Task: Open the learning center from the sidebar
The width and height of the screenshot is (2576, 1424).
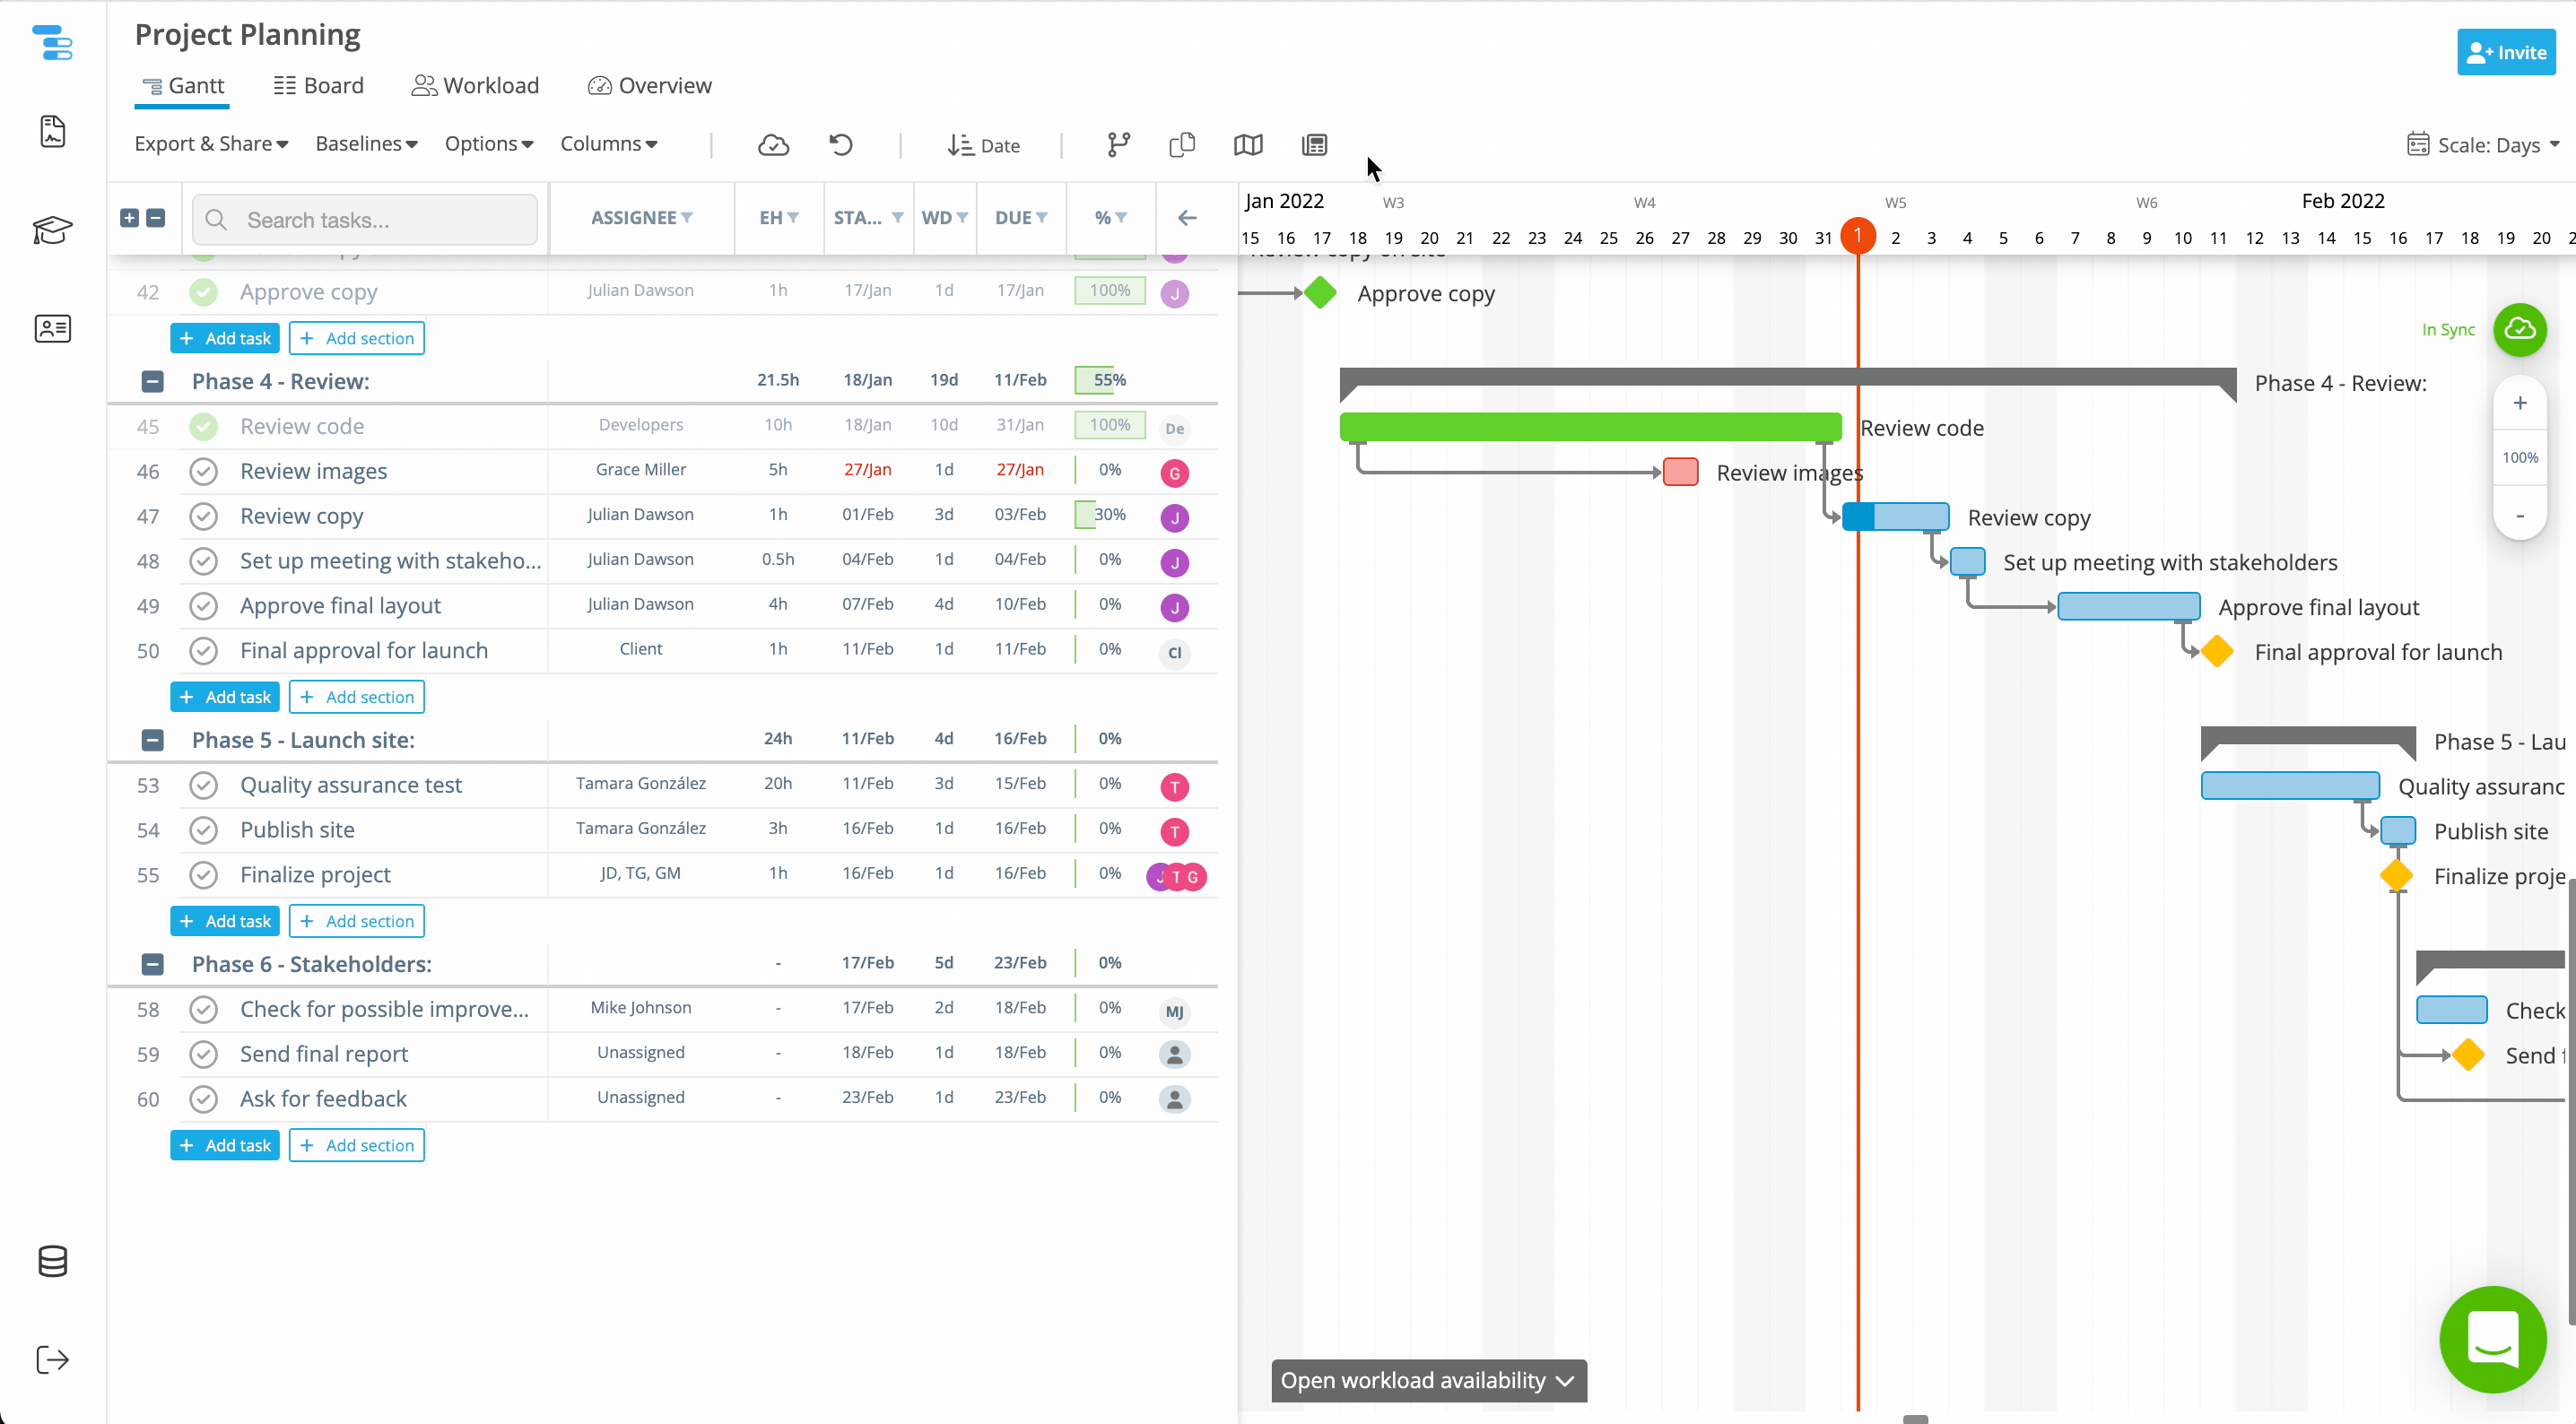Action: click(x=52, y=229)
